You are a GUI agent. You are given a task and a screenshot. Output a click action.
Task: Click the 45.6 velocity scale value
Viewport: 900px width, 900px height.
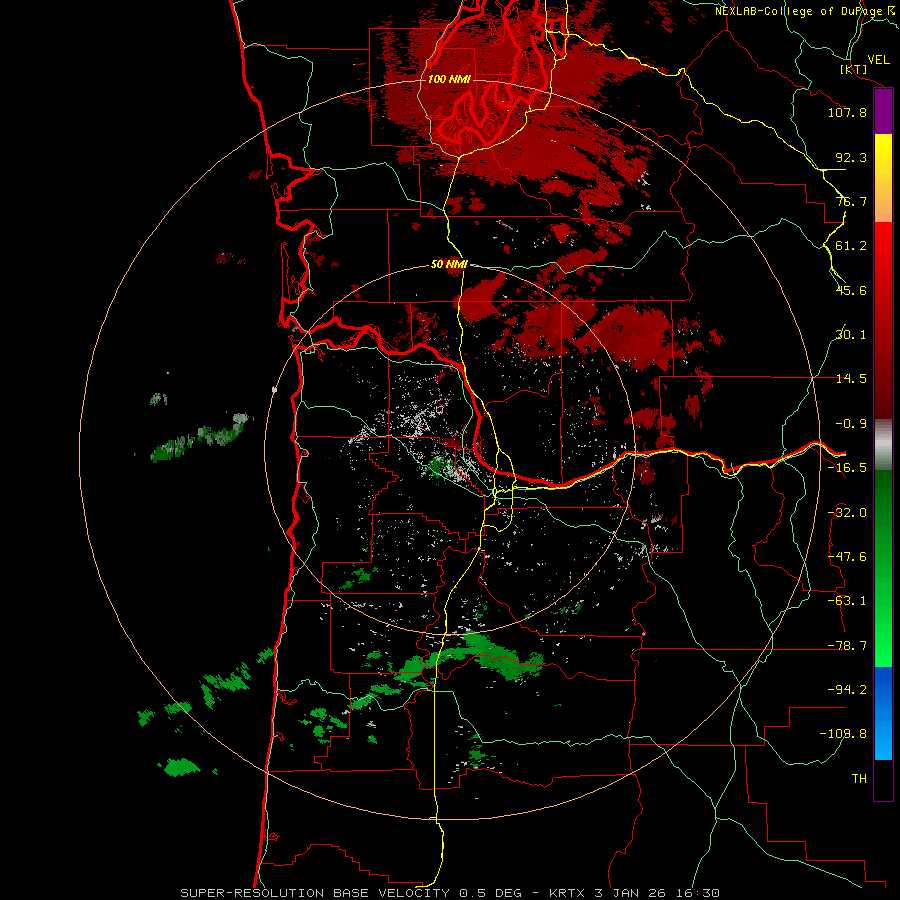(x=851, y=290)
